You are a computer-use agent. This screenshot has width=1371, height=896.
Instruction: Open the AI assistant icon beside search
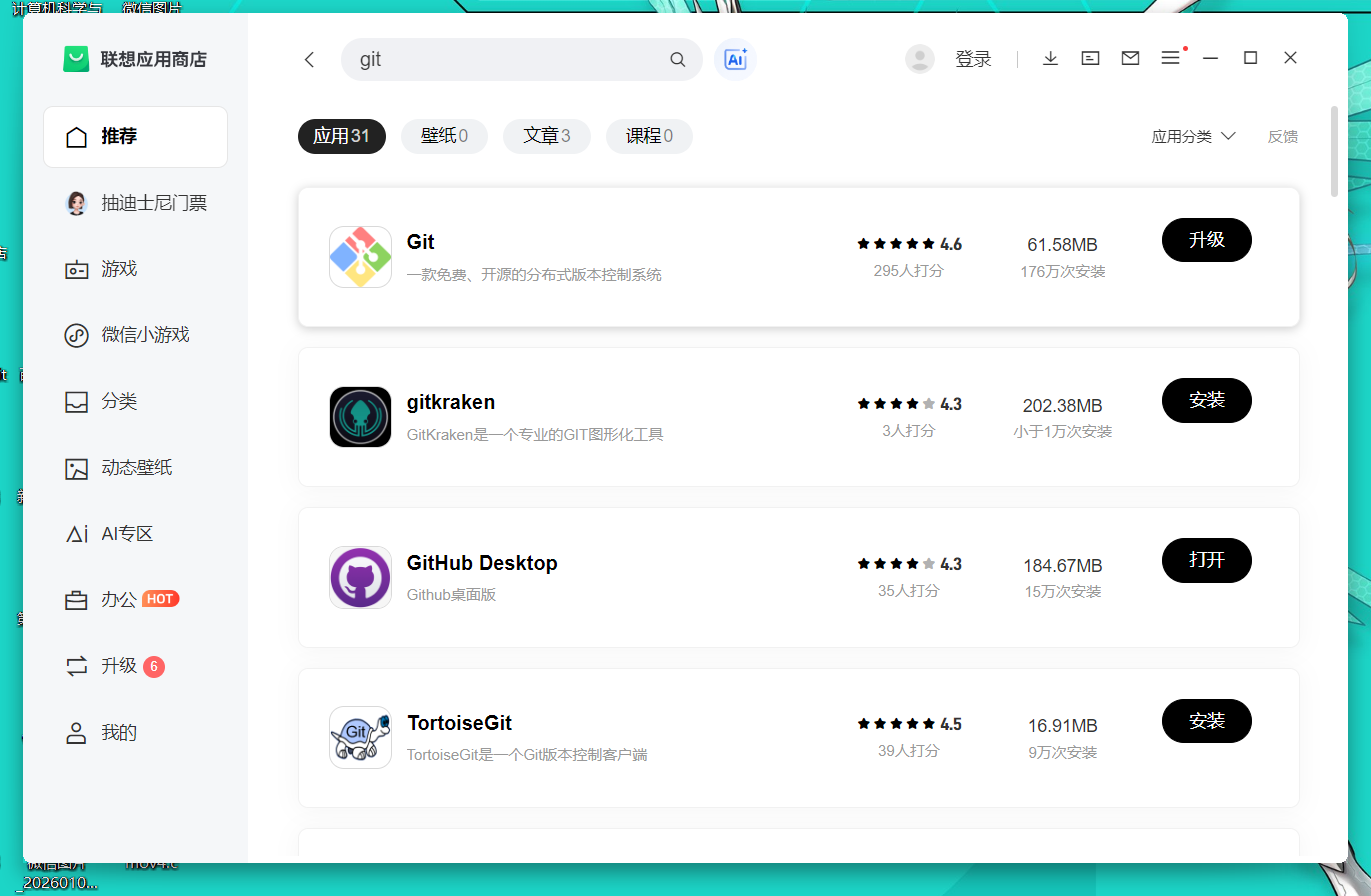[x=736, y=60]
